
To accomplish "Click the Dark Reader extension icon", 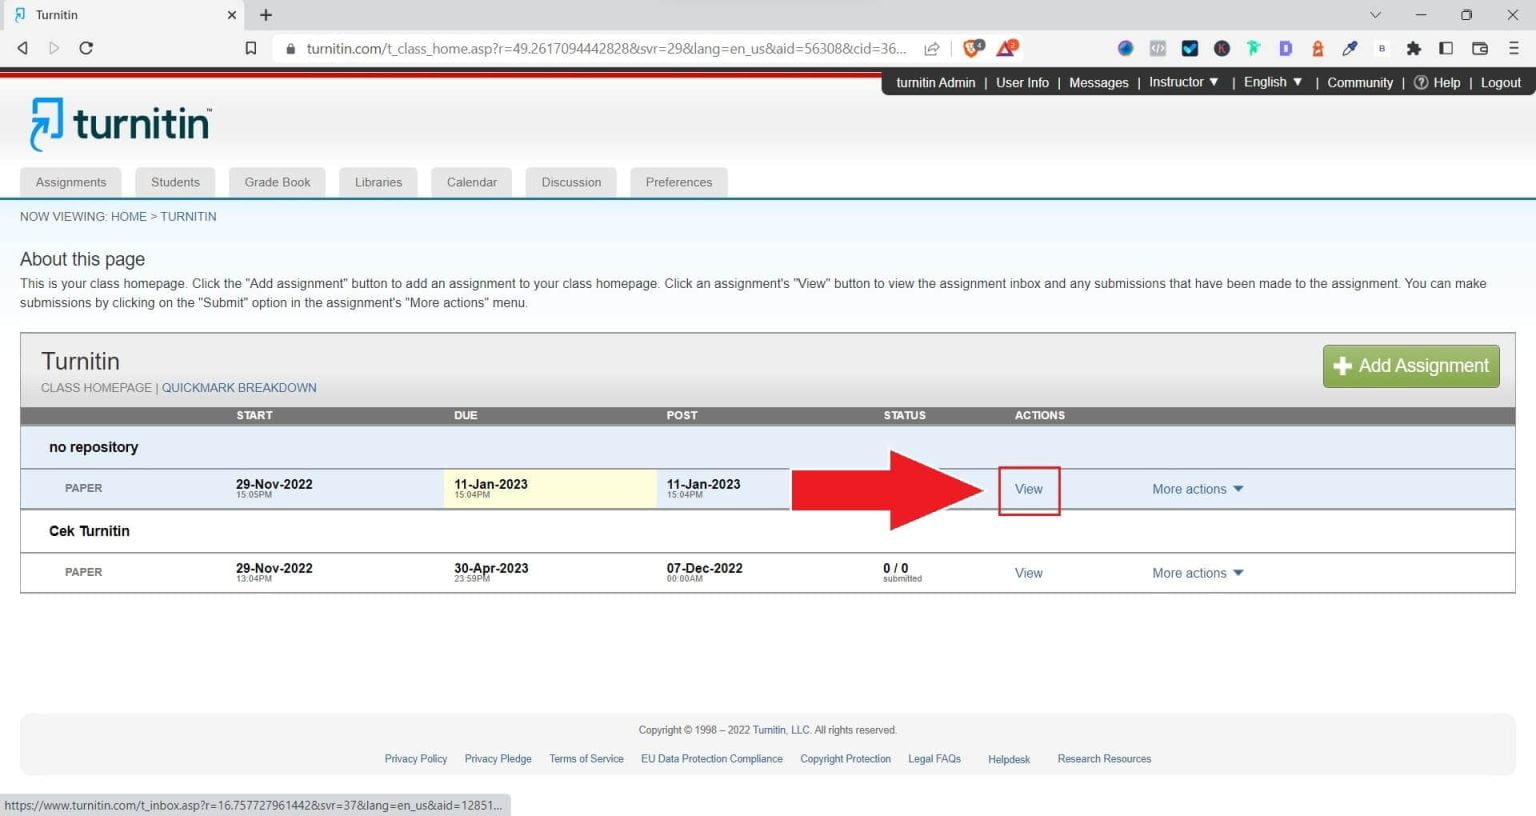I will (1287, 47).
